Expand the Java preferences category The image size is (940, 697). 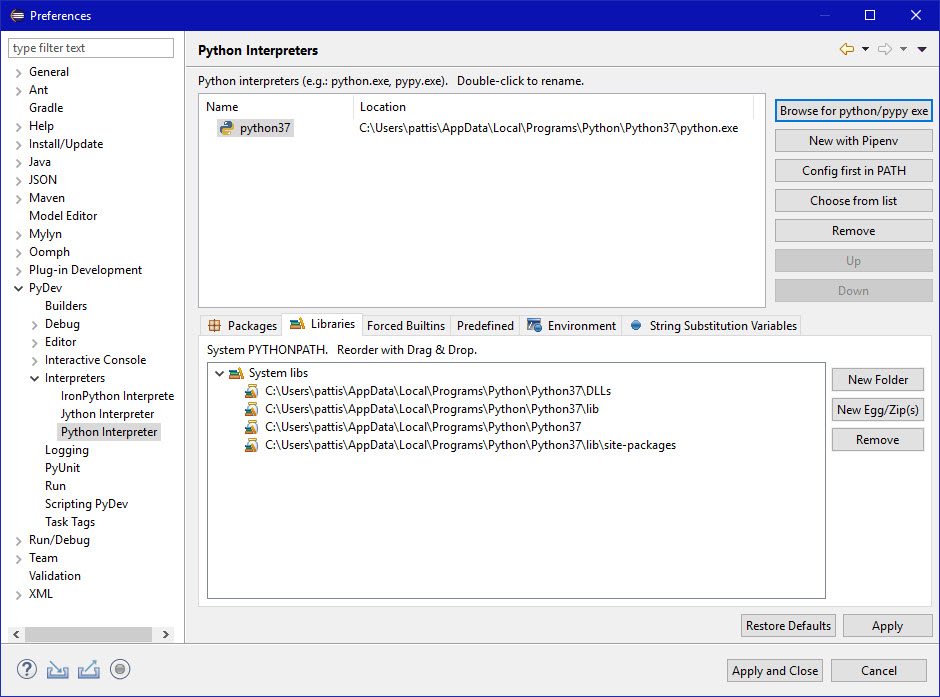coord(18,162)
